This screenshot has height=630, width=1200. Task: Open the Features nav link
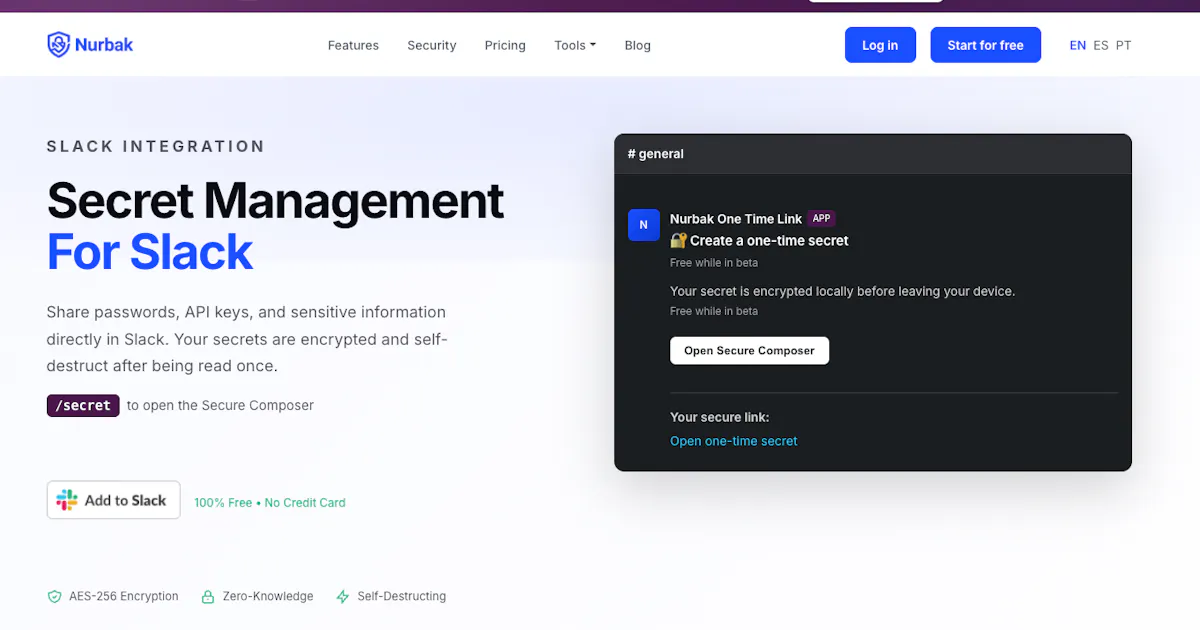[x=353, y=45]
